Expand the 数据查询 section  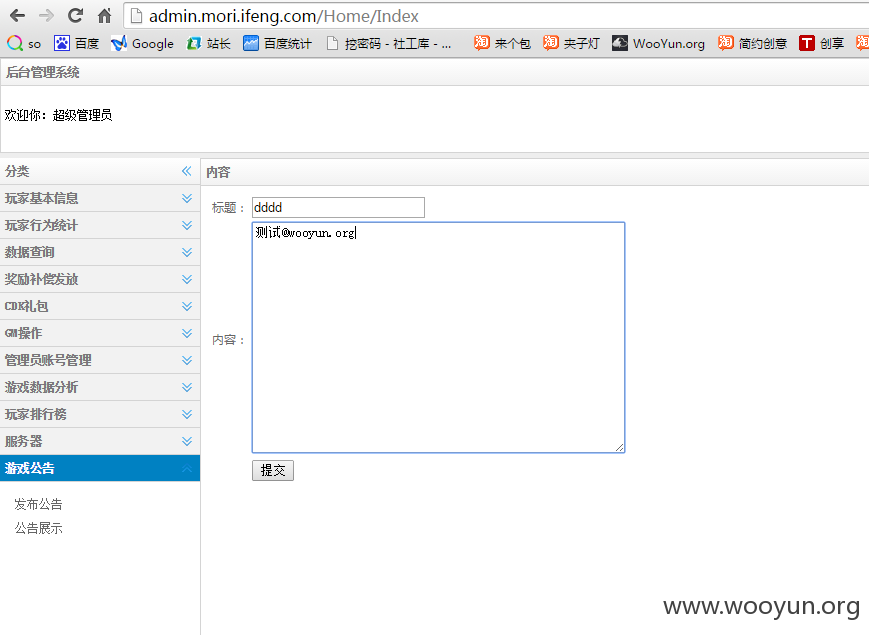point(100,252)
